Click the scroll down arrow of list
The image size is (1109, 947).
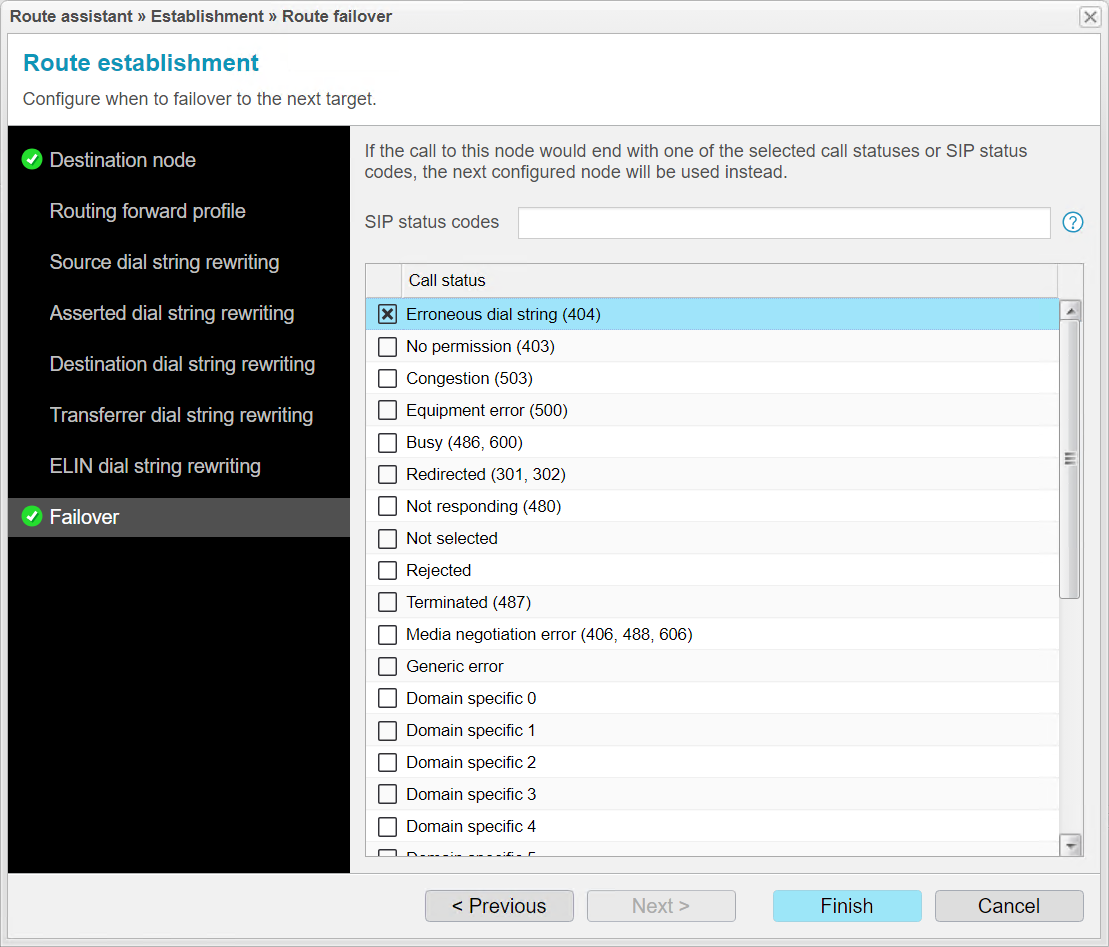(x=1071, y=844)
